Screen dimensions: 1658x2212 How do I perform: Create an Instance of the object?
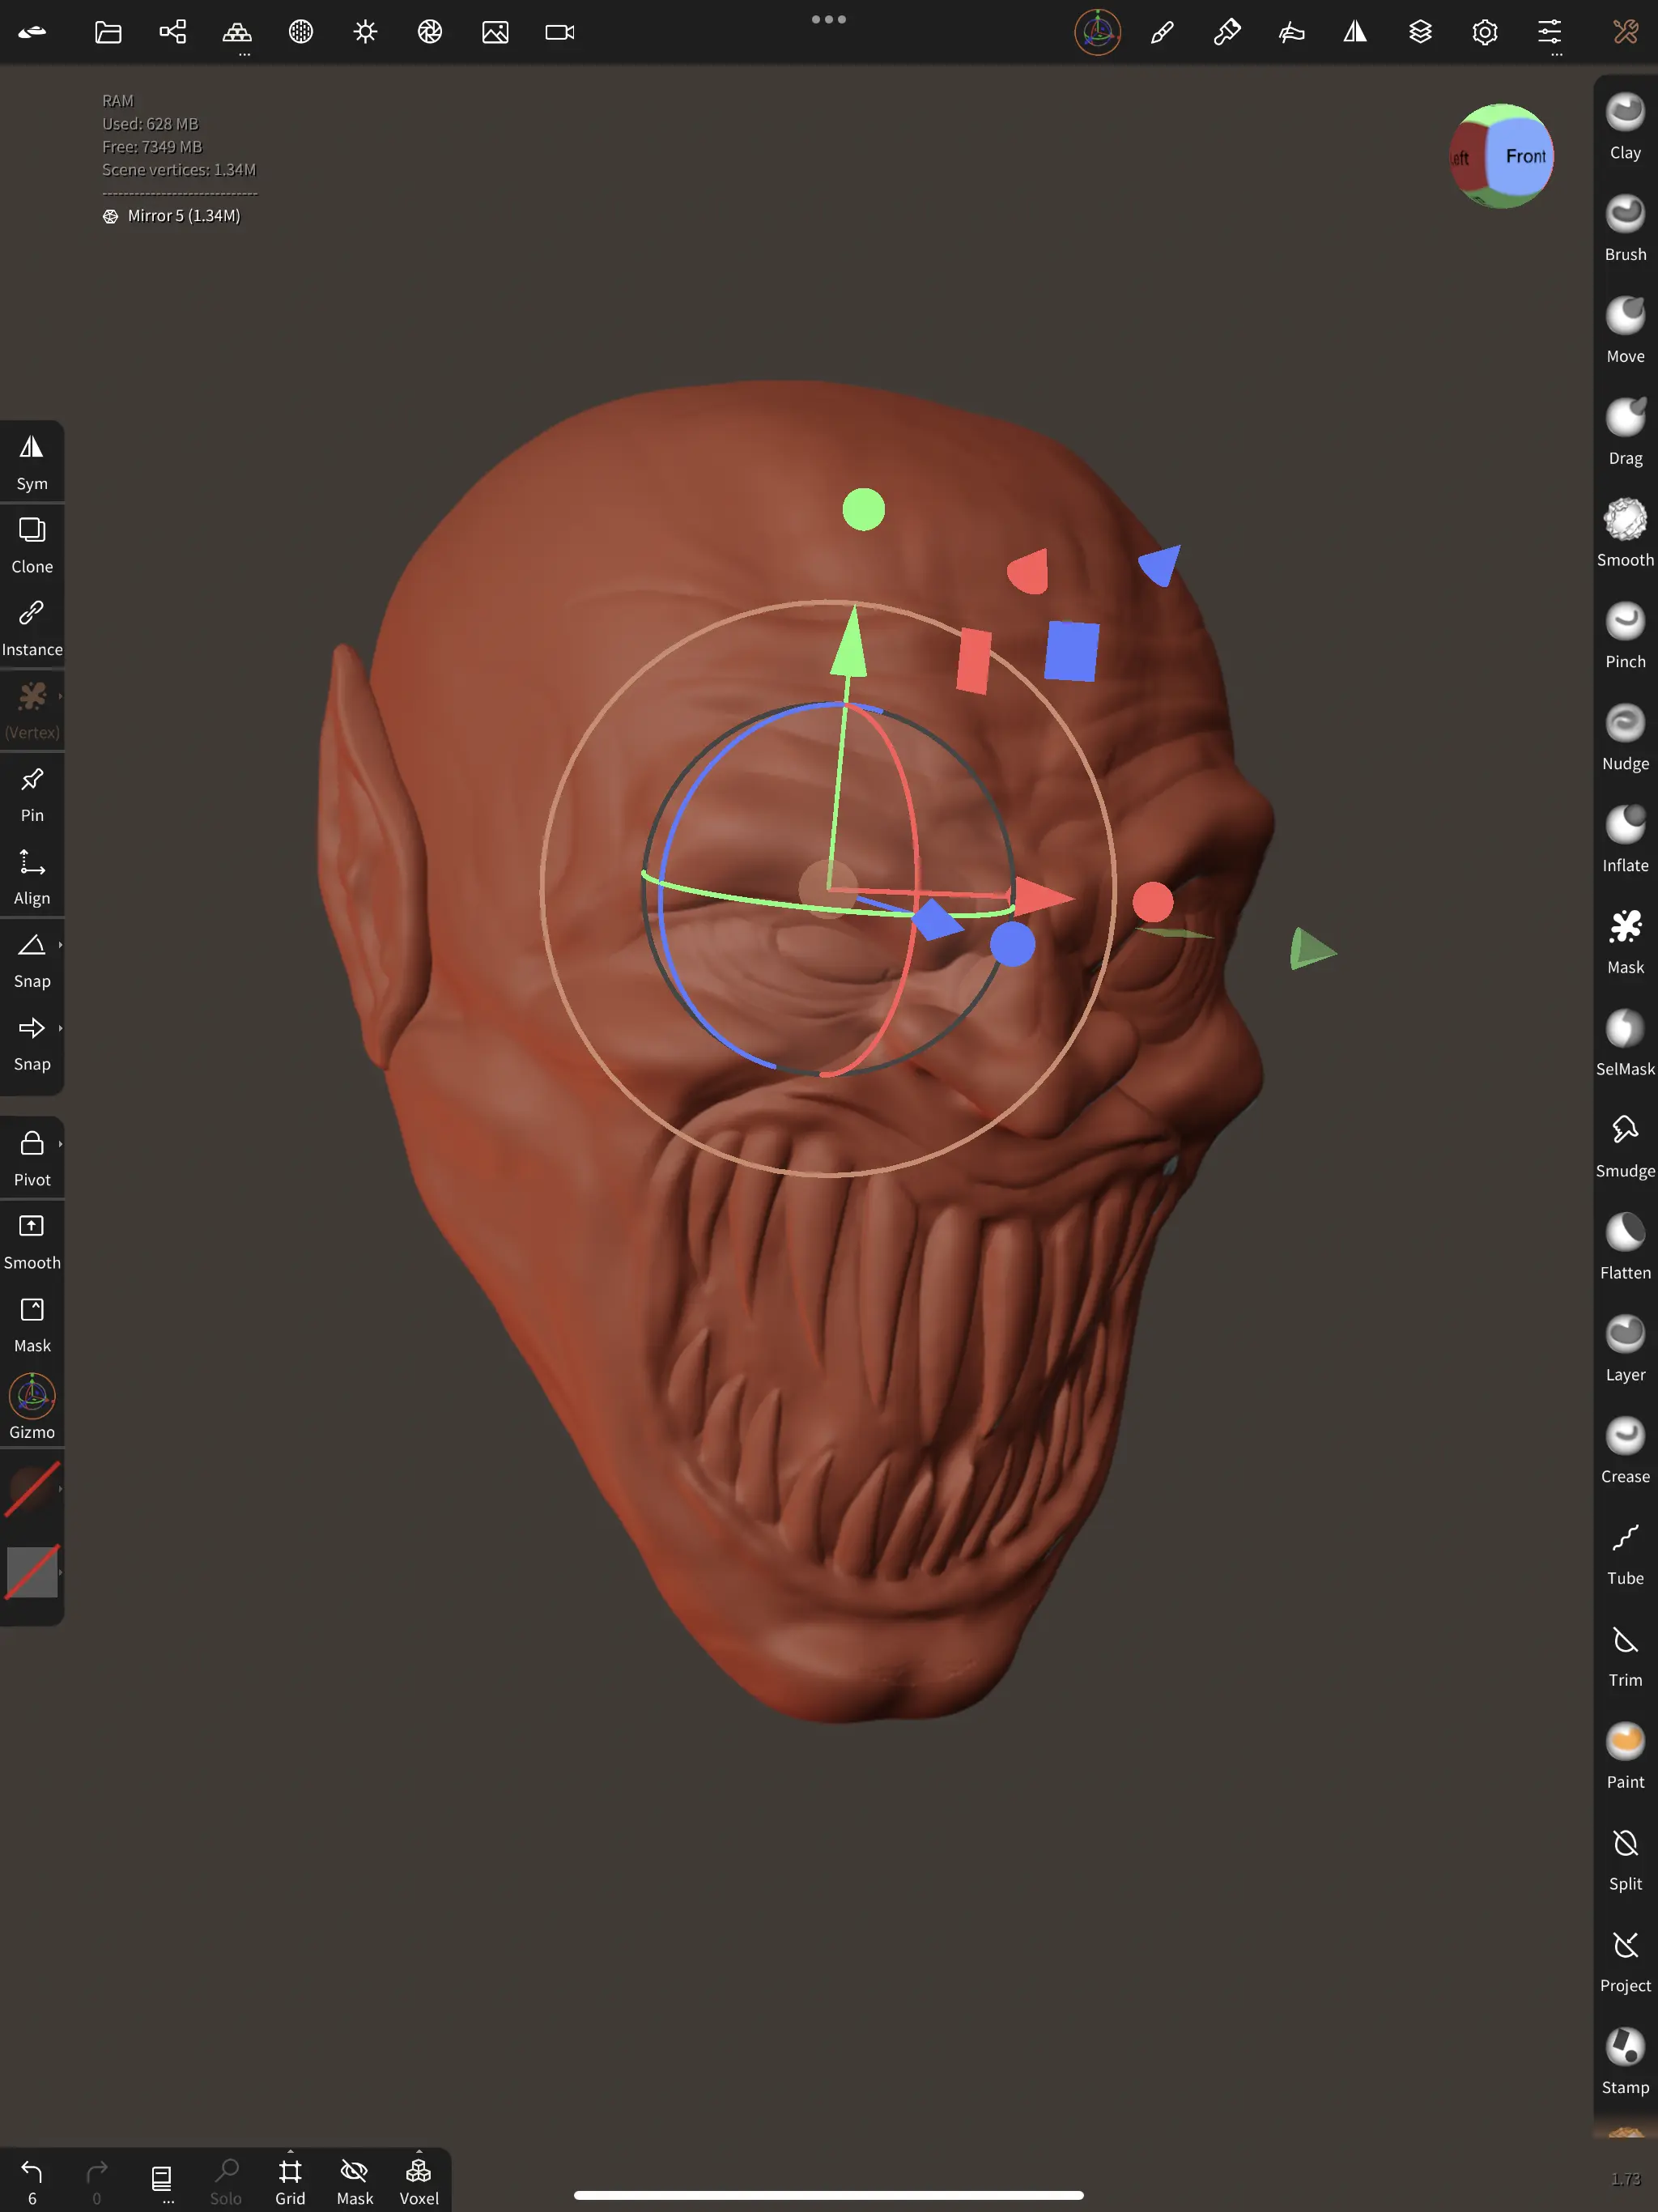32,628
